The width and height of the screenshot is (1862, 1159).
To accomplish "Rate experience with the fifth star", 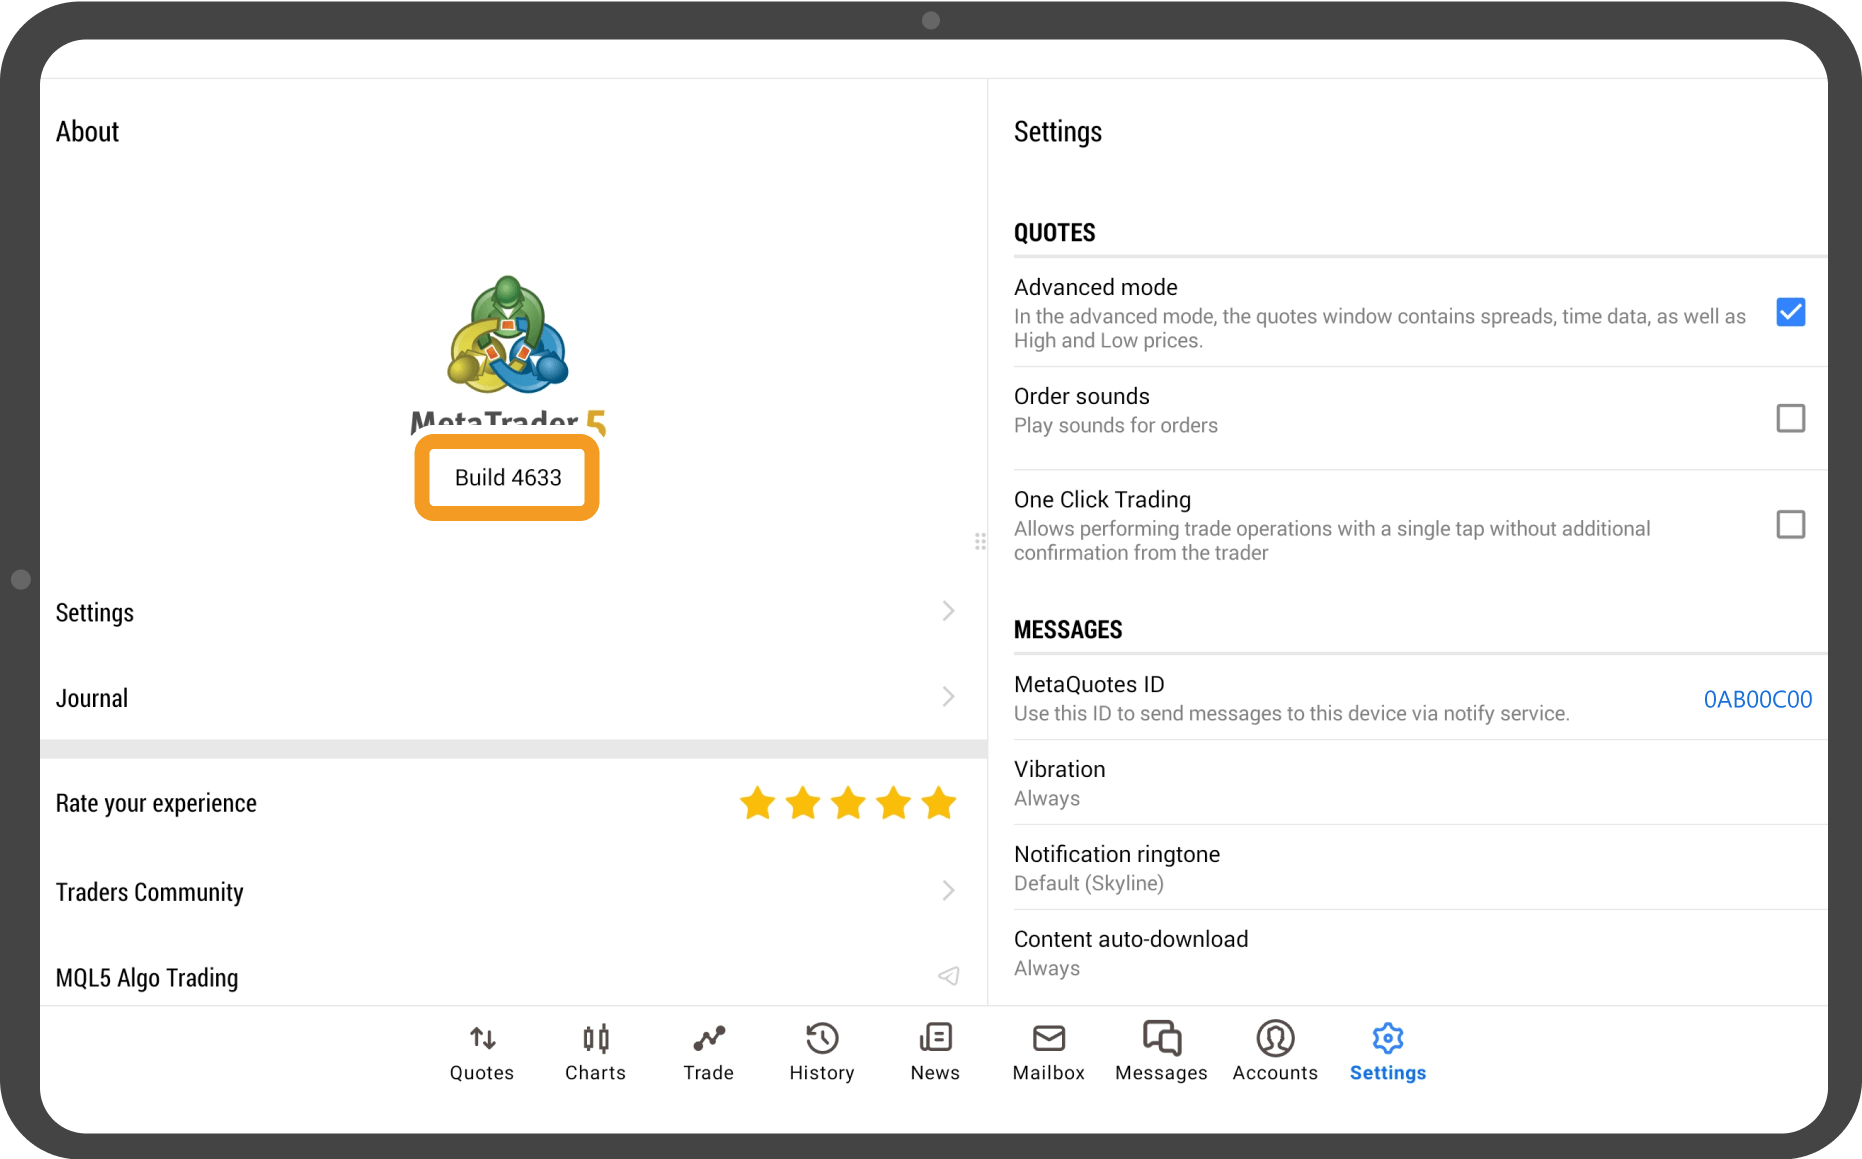I will pyautogui.click(x=939, y=802).
